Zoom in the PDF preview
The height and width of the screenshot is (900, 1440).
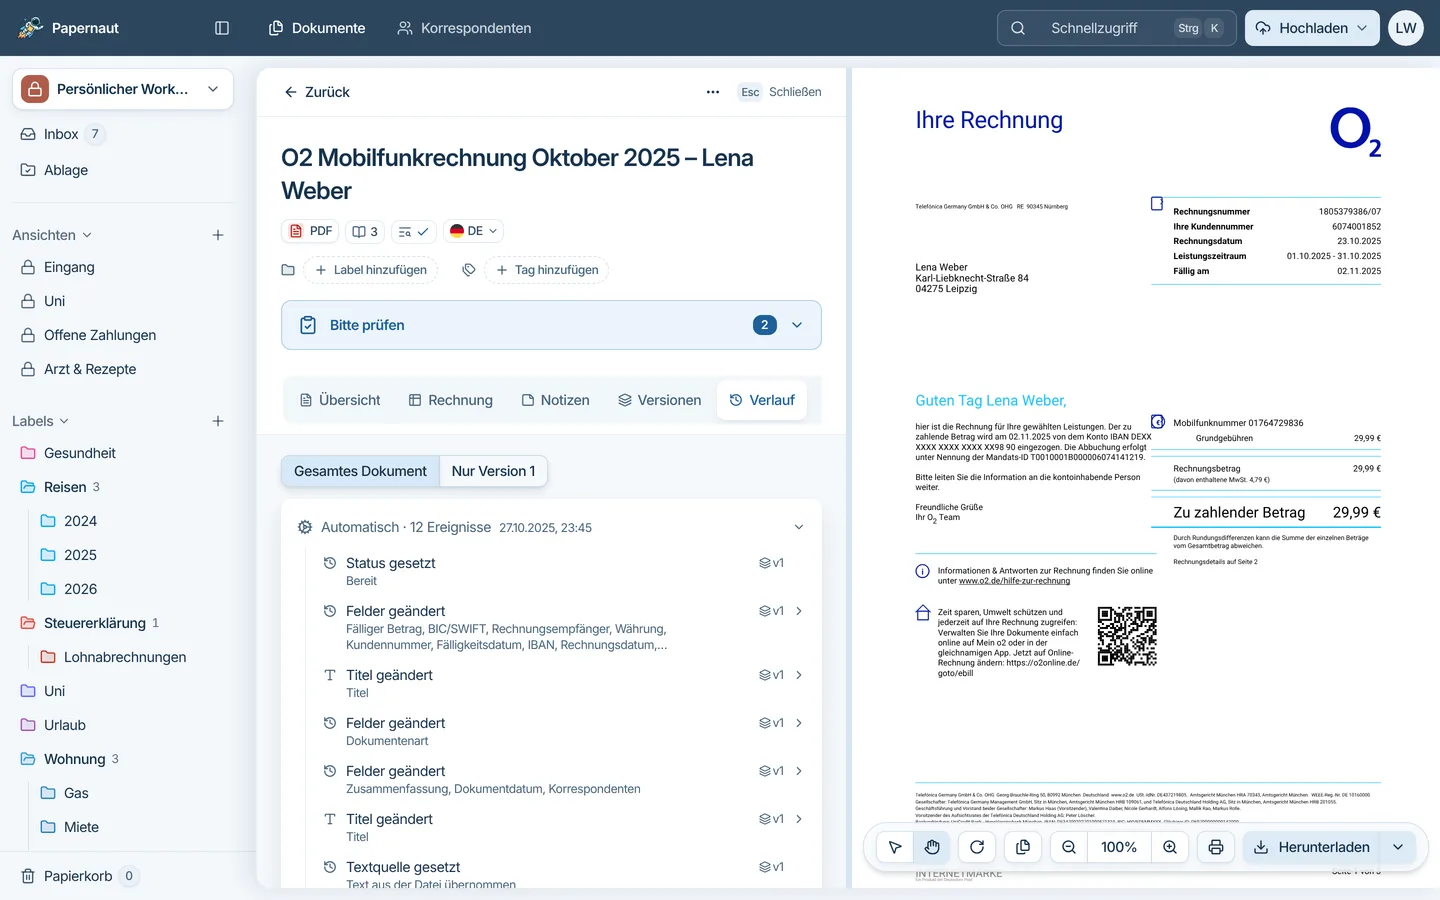pyautogui.click(x=1170, y=847)
